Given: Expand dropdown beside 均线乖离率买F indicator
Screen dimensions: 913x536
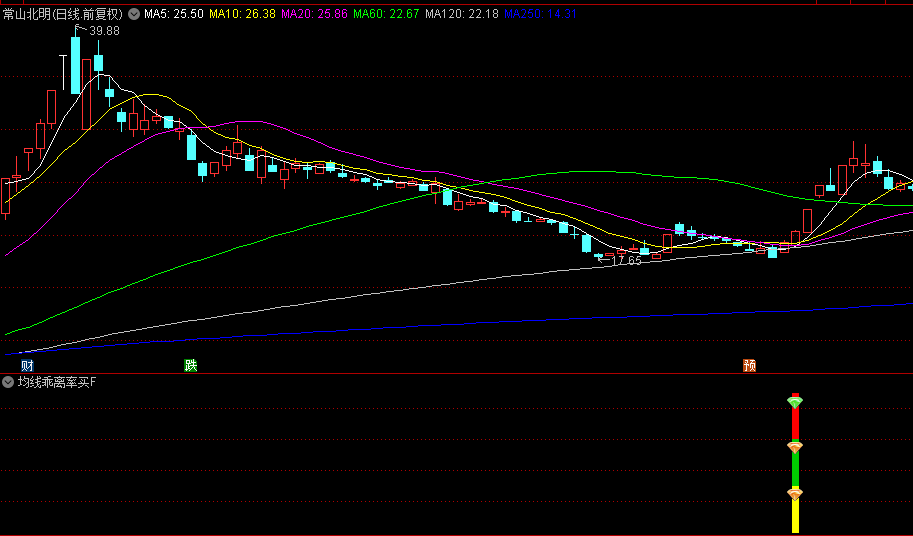Looking at the screenshot, I should tap(8, 382).
